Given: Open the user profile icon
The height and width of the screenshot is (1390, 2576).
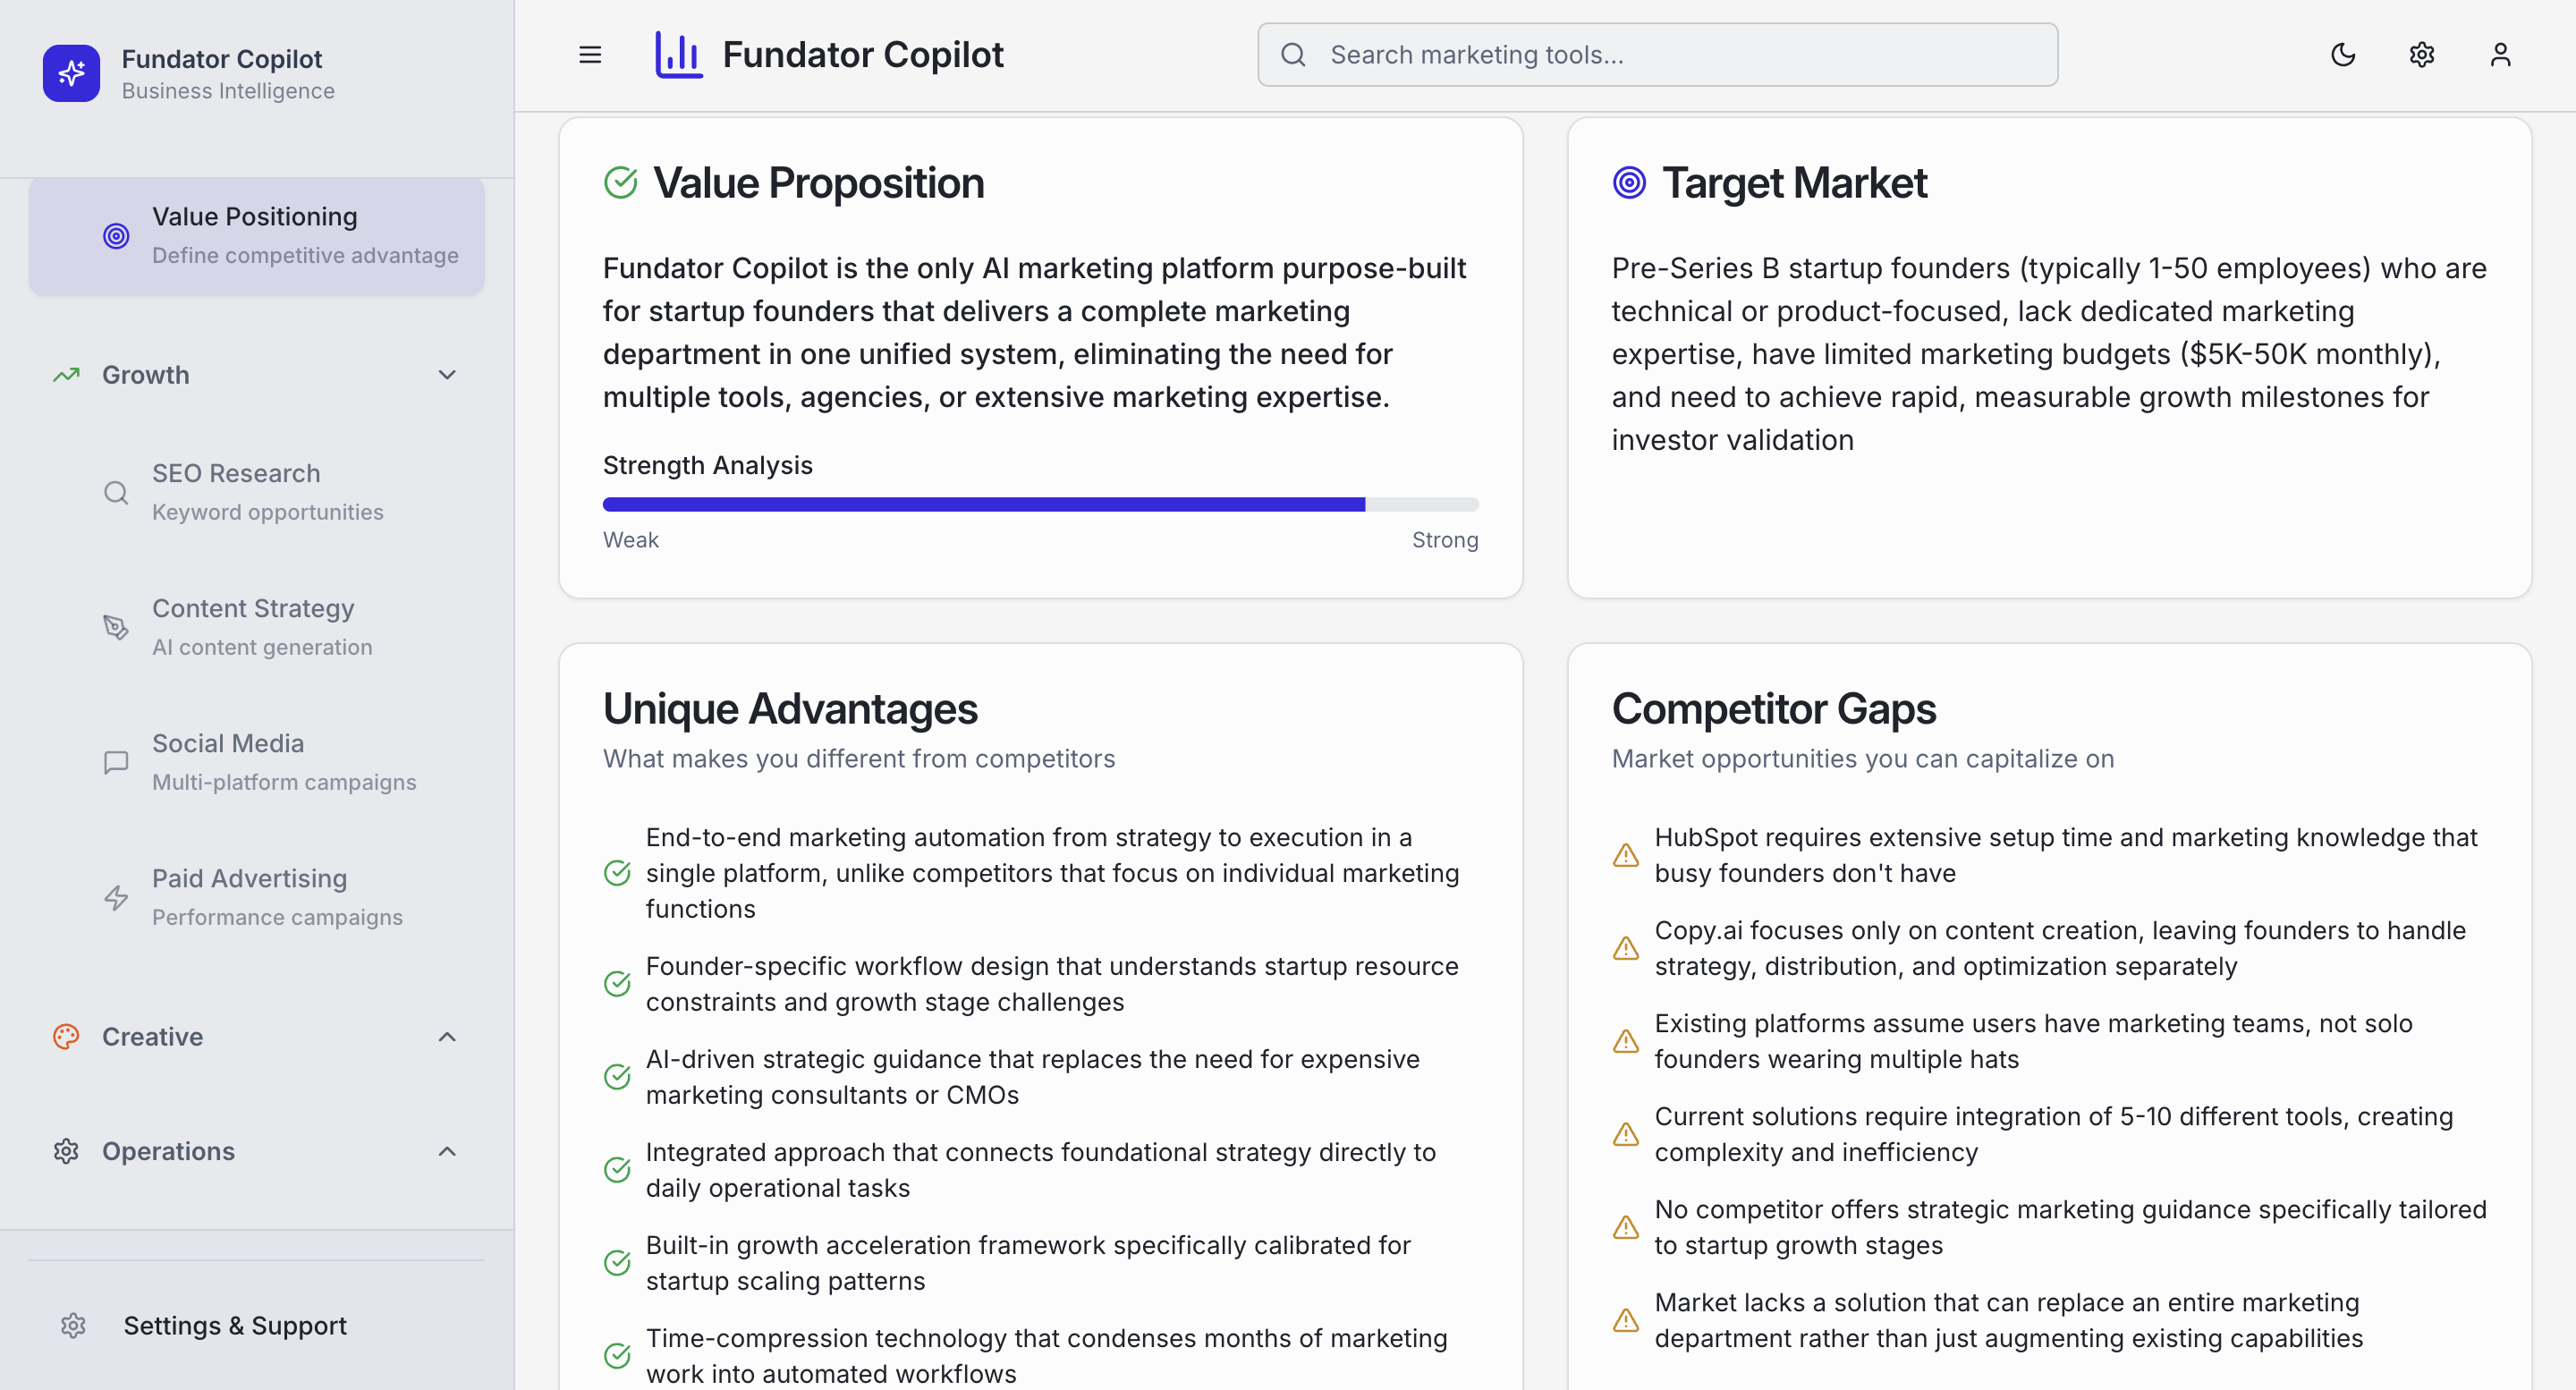Looking at the screenshot, I should tap(2500, 55).
